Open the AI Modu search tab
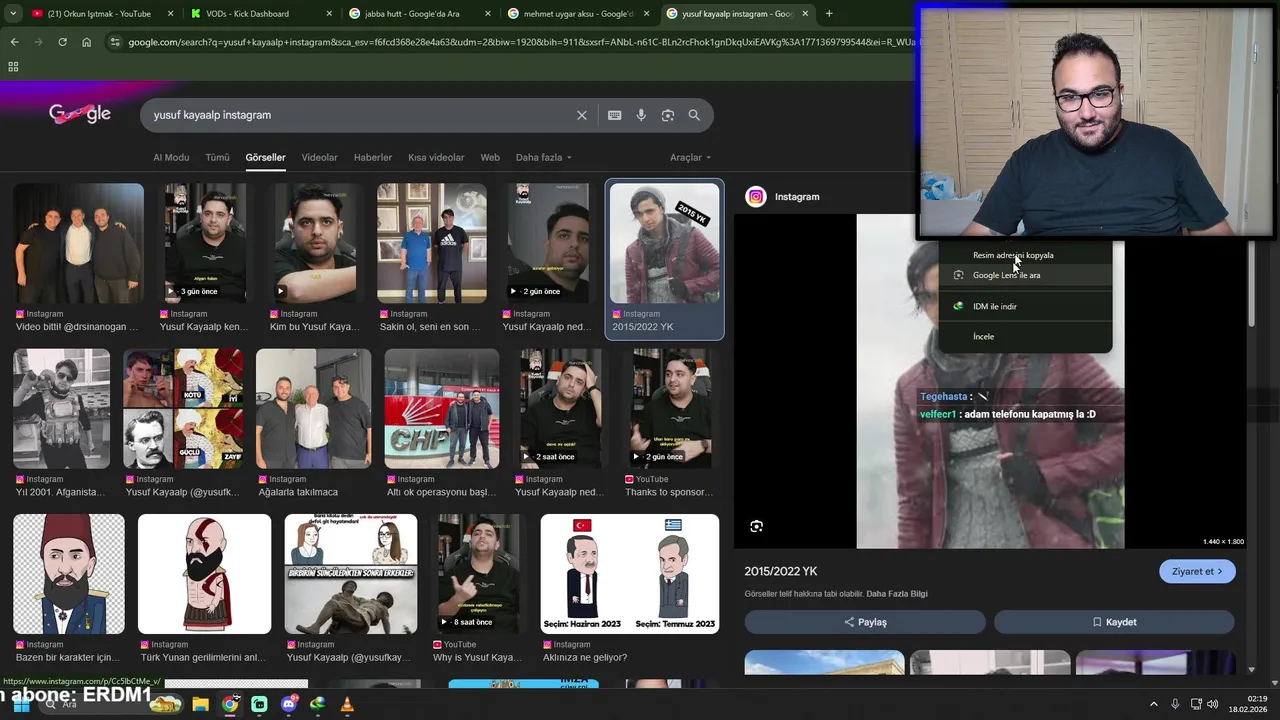Screen dimensions: 1280x720 [x=171, y=157]
